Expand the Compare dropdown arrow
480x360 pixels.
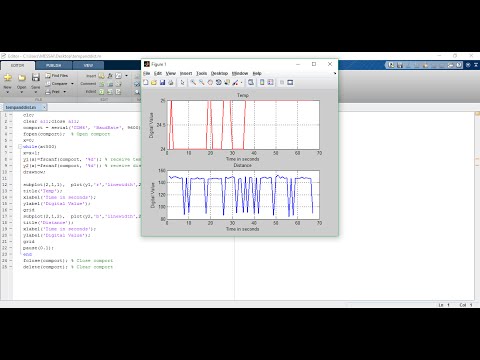(72, 84)
